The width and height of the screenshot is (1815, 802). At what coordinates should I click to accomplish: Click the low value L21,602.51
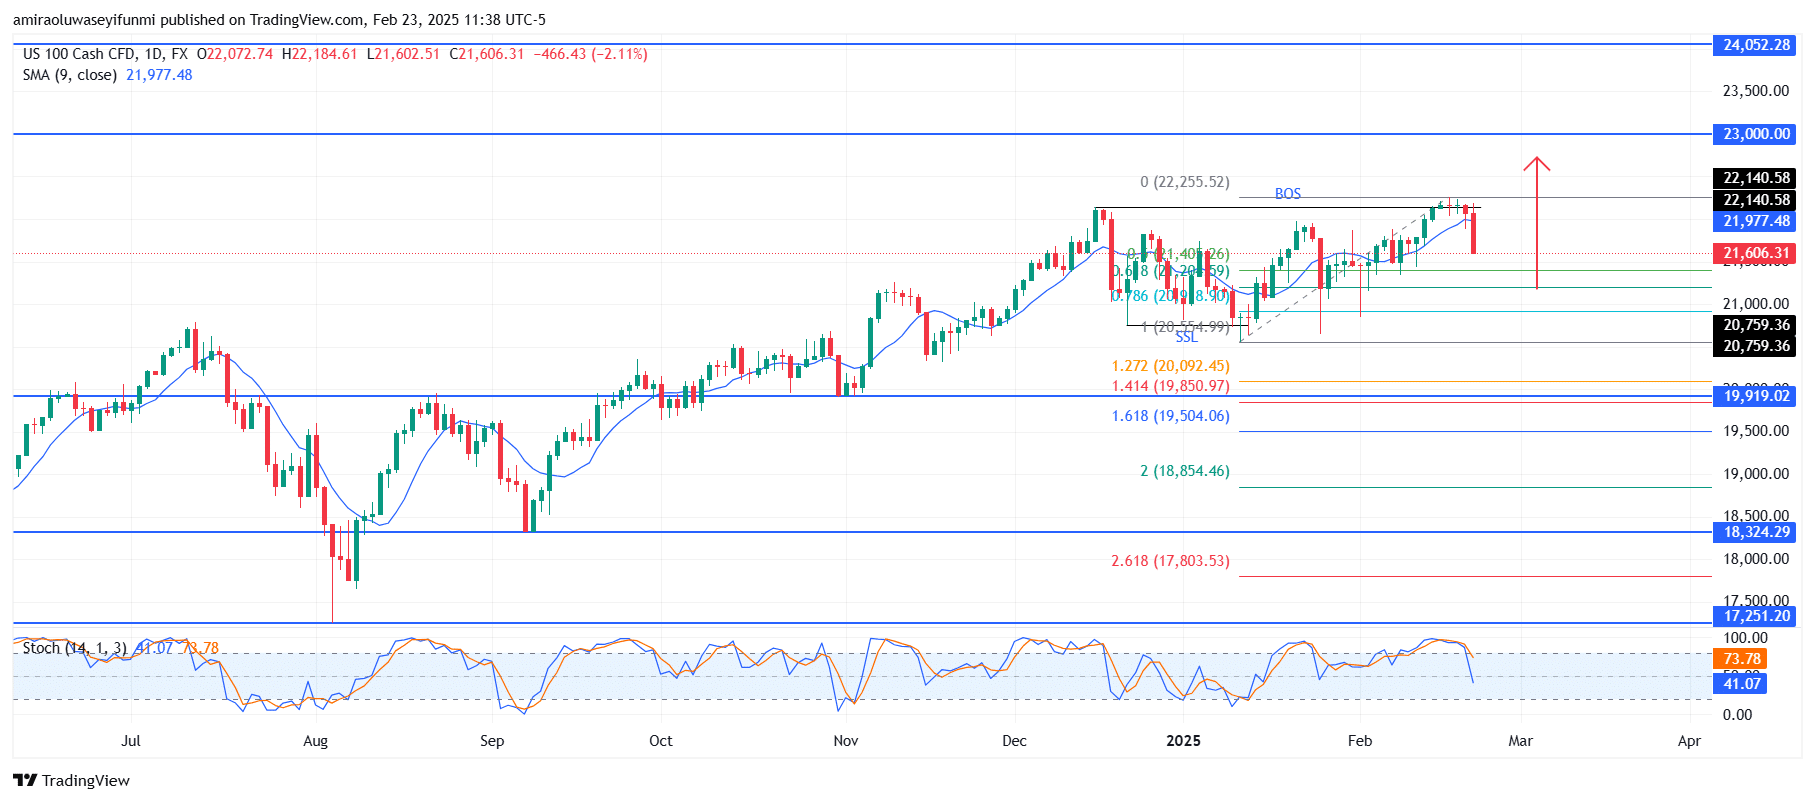tap(403, 54)
